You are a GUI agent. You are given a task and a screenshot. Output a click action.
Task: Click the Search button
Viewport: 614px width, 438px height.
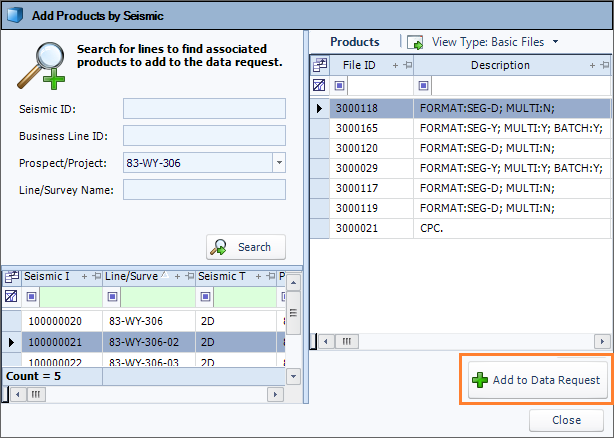[x=246, y=247]
